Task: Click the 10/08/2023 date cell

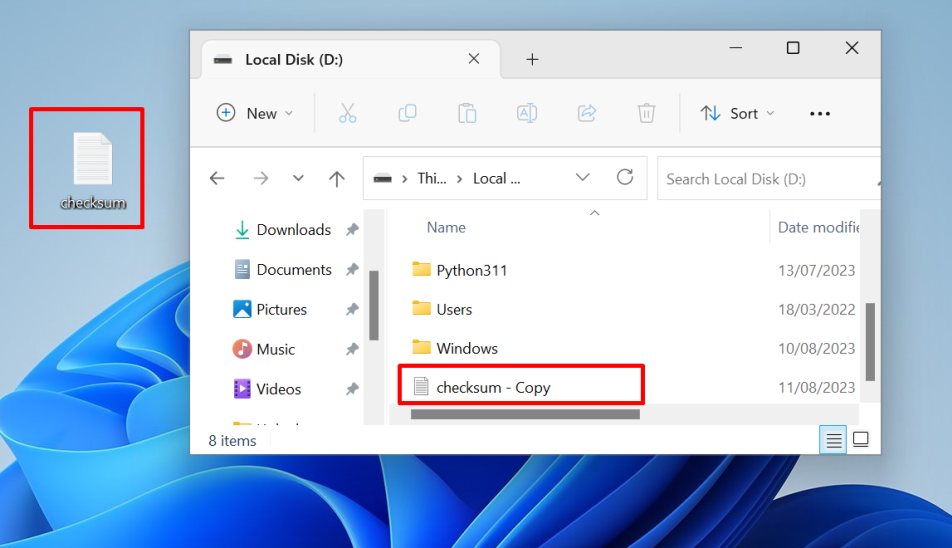Action: pos(817,348)
